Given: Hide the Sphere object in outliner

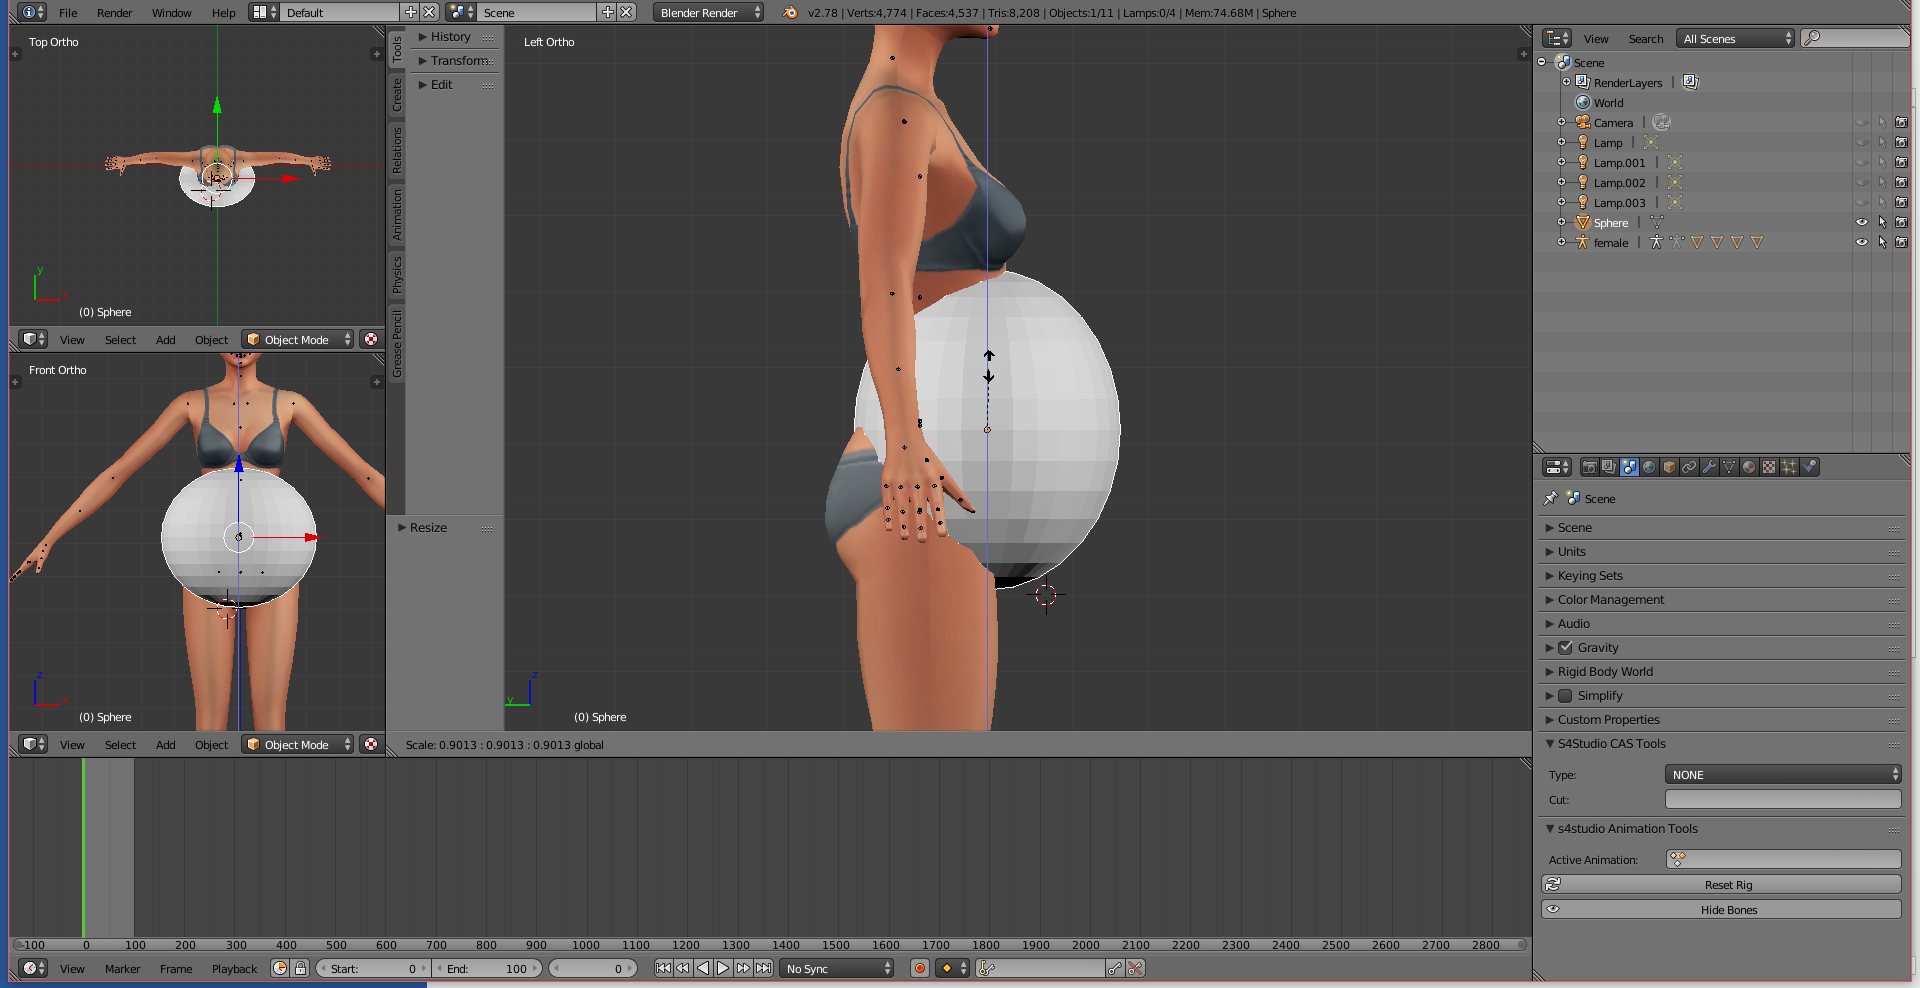Looking at the screenshot, I should tap(1861, 222).
